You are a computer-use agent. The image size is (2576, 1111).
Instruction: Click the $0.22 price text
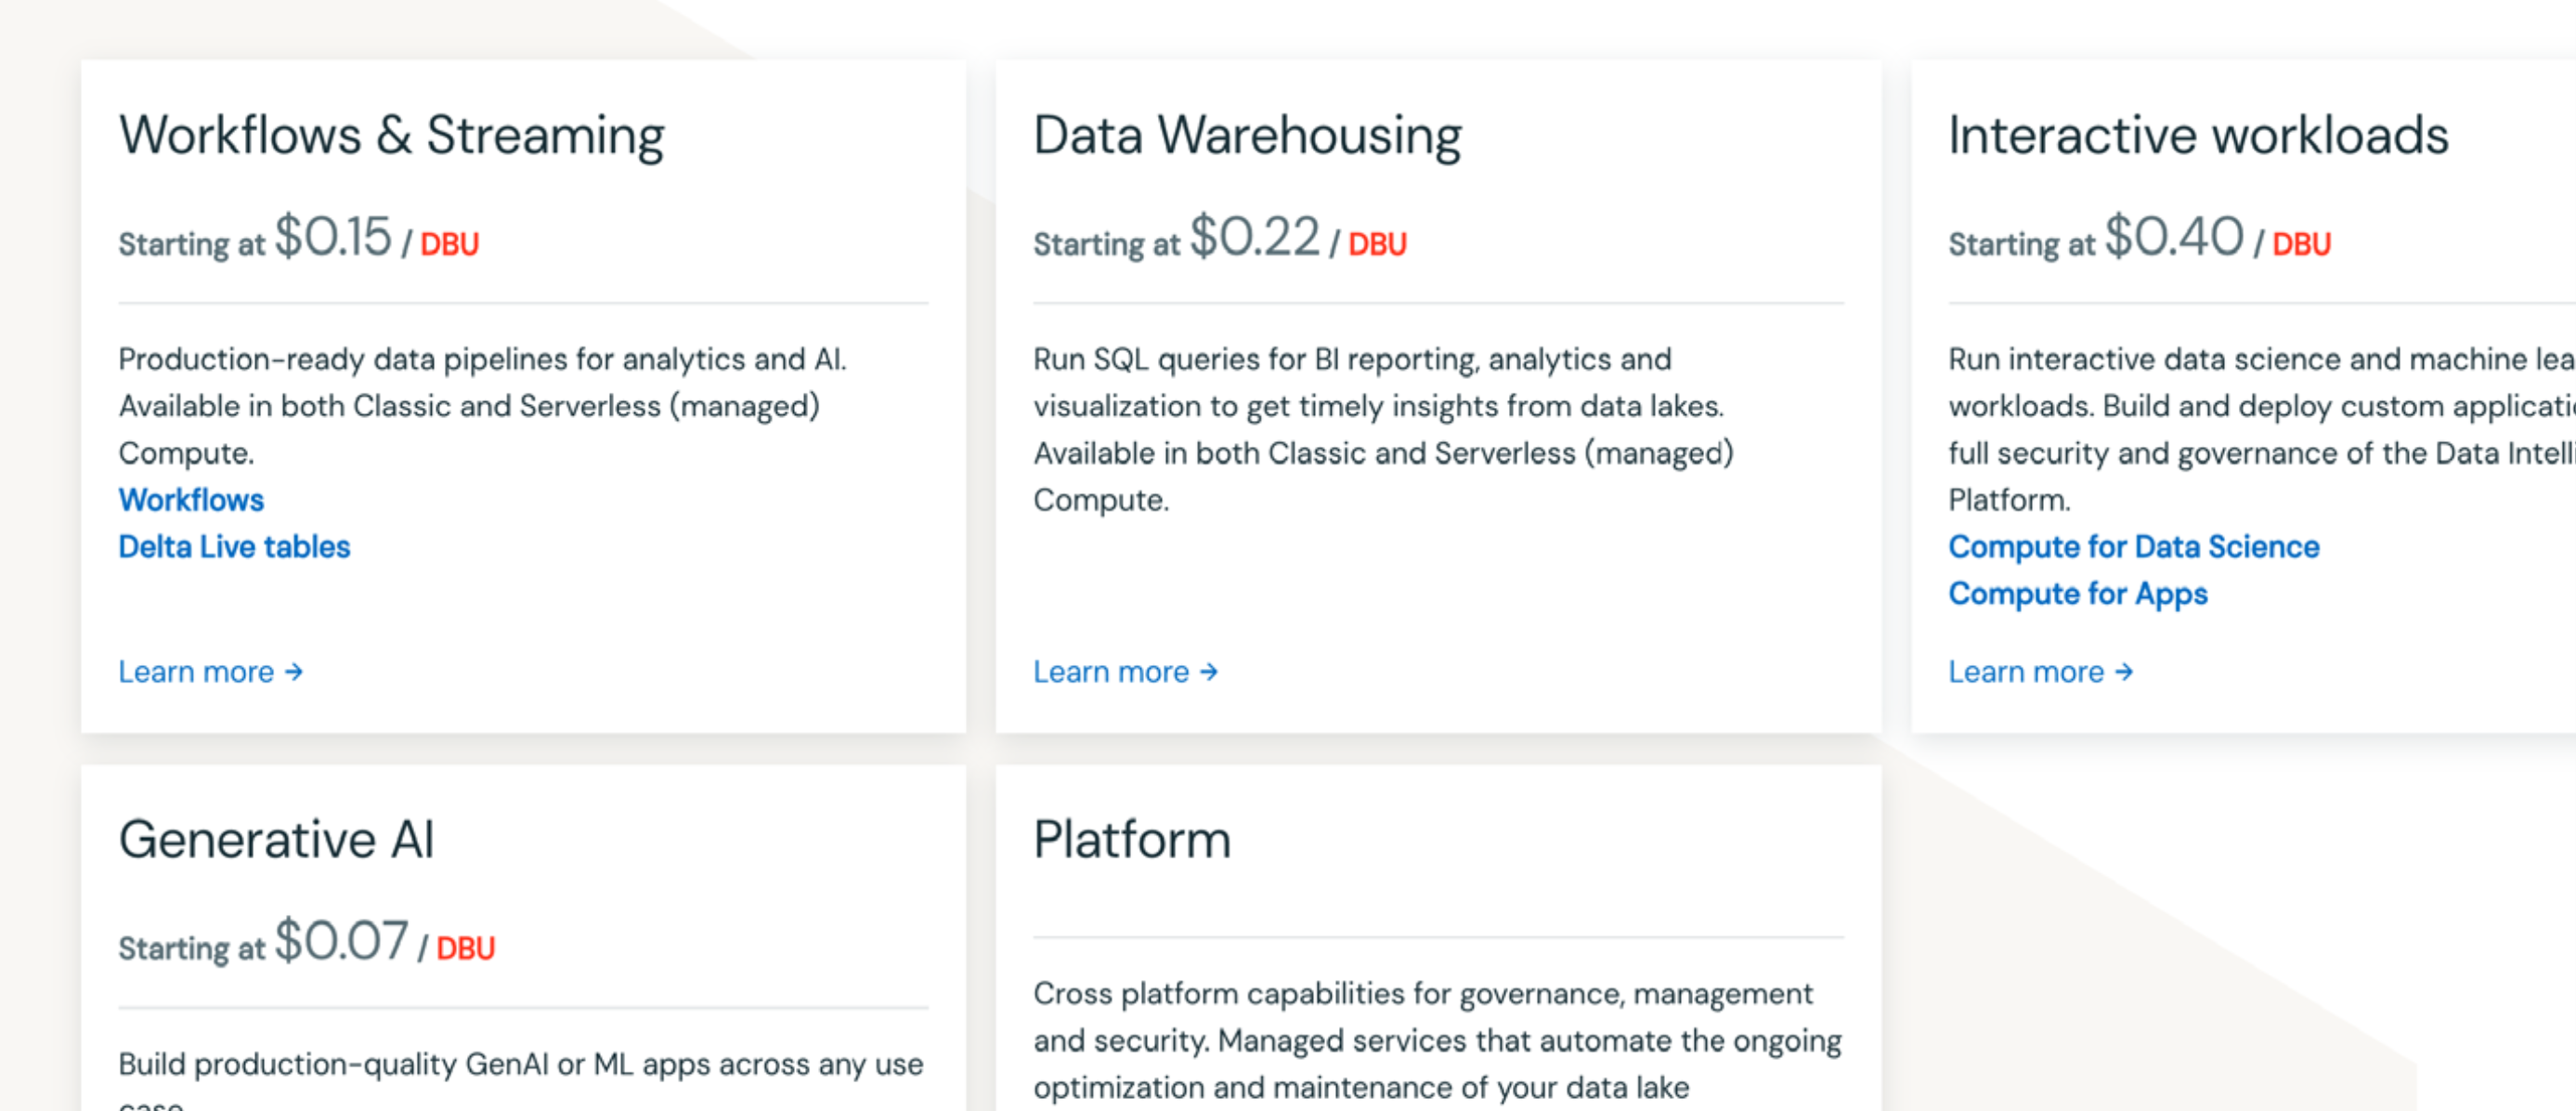point(1255,238)
